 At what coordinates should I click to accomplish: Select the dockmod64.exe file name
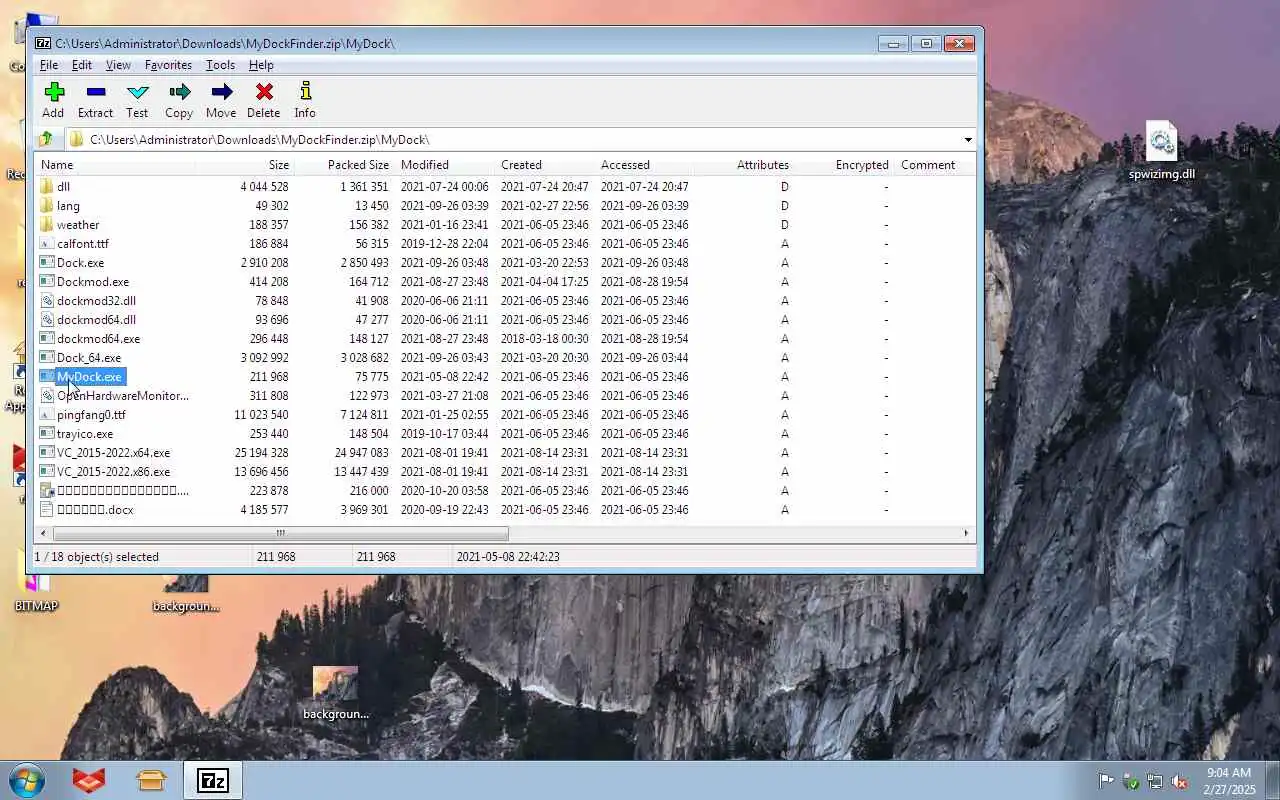pos(98,338)
